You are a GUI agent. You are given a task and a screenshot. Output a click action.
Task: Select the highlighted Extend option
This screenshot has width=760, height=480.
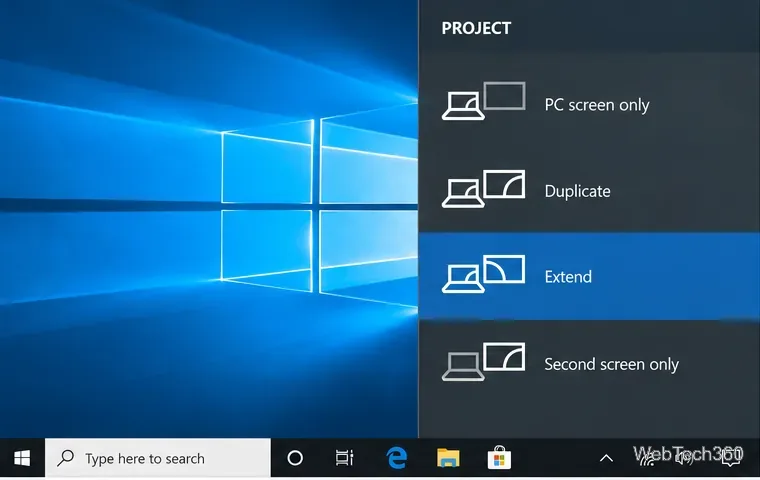589,276
